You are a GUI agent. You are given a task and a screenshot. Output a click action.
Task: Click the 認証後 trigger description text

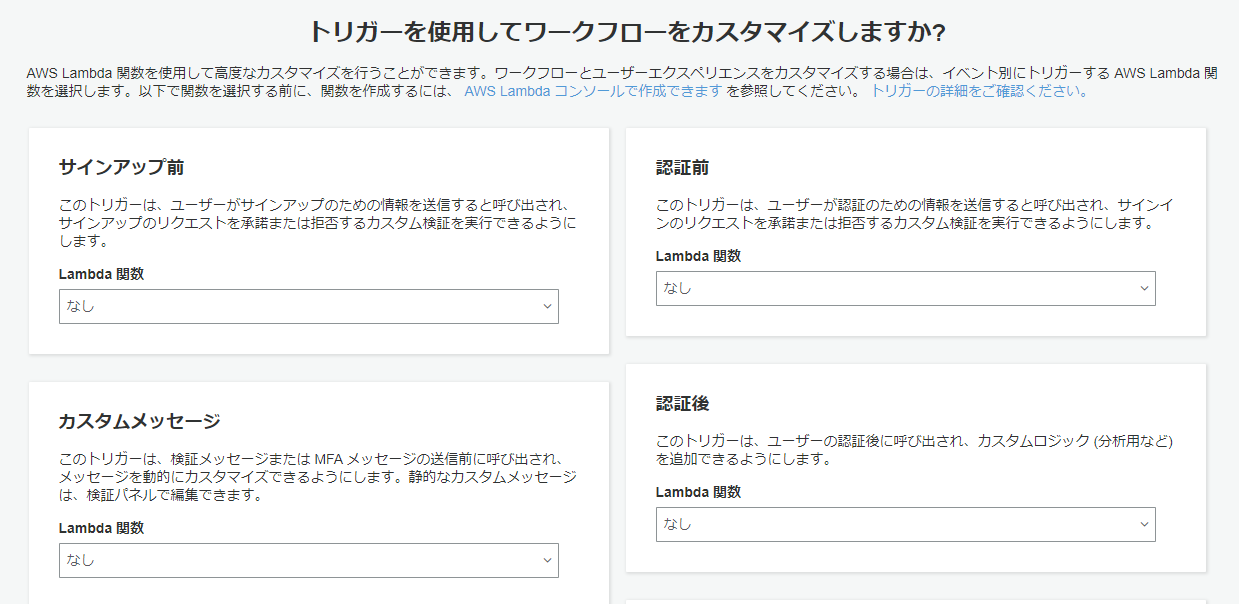[x=914, y=450]
